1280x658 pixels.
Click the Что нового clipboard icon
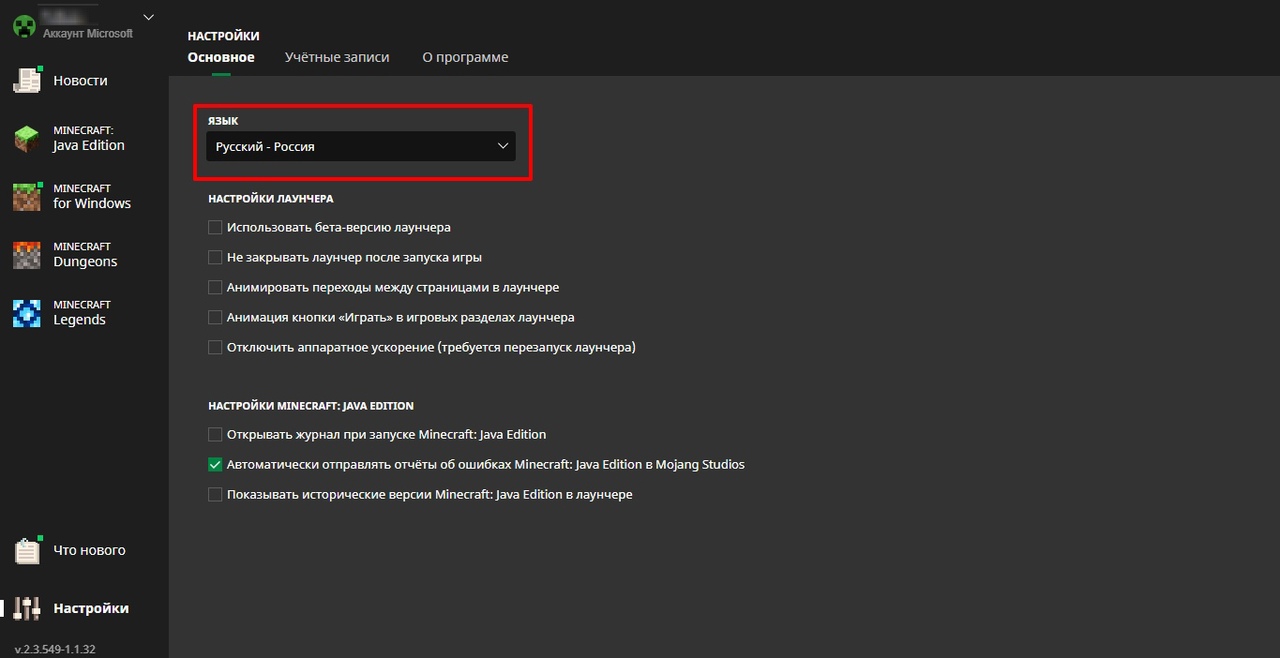(26, 550)
